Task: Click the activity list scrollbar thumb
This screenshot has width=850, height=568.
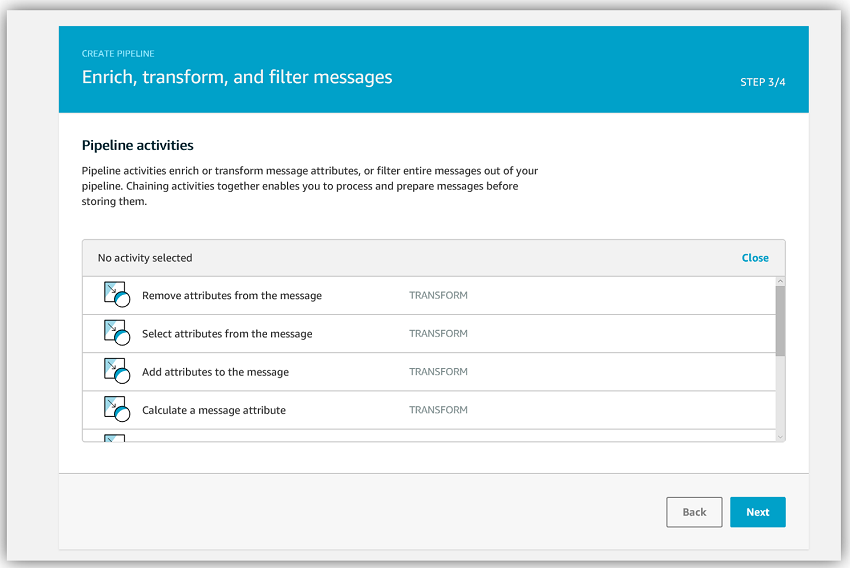Action: (x=780, y=320)
